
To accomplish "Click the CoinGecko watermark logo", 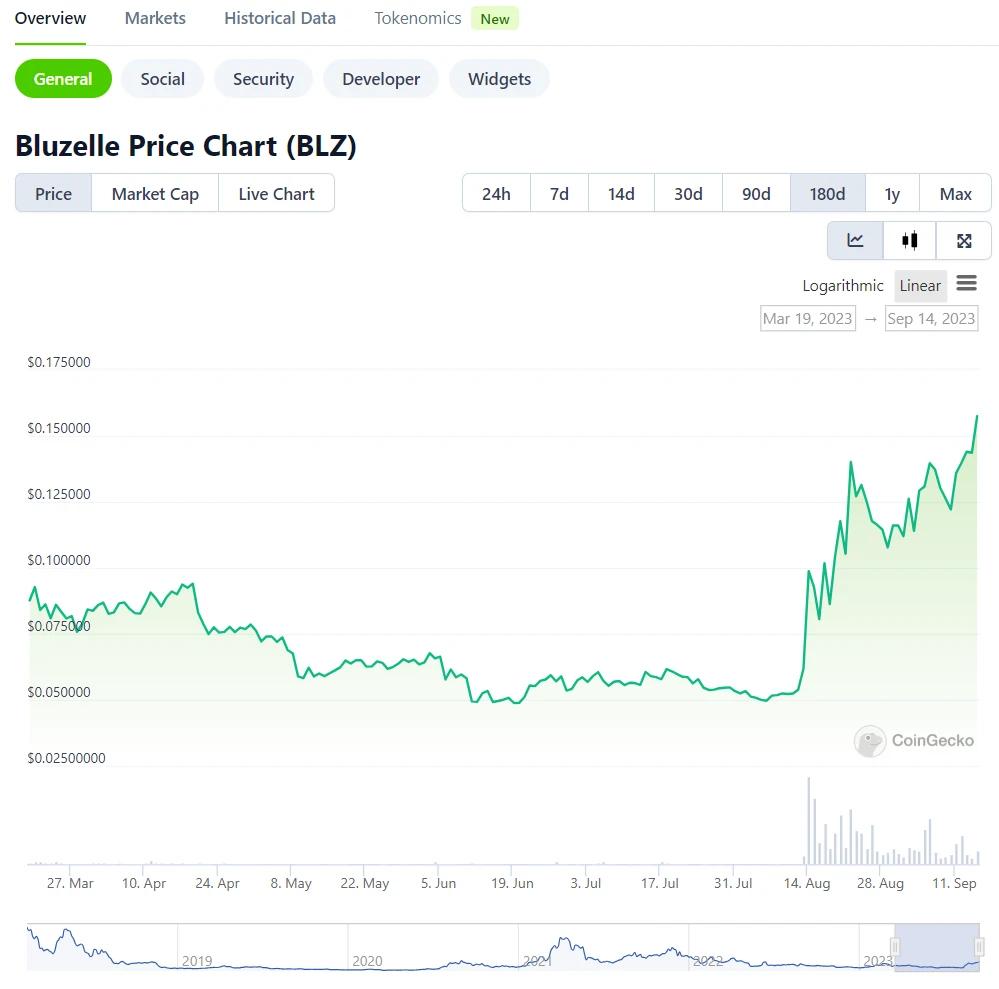I will [913, 741].
